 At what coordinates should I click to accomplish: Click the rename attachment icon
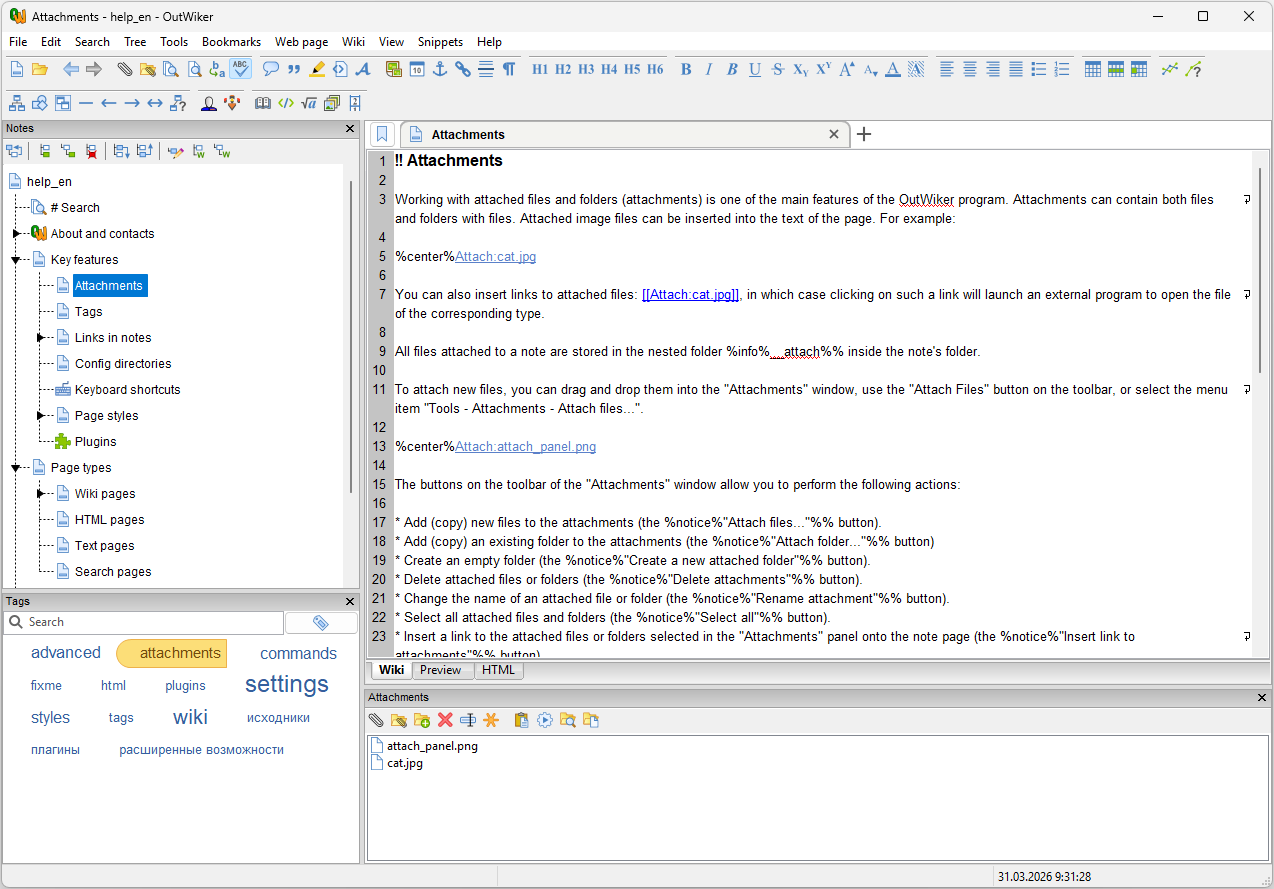[467, 720]
